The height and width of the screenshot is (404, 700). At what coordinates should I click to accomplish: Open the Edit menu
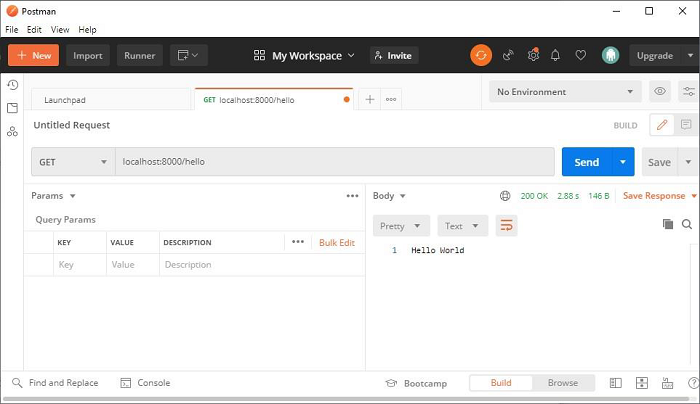[x=34, y=29]
